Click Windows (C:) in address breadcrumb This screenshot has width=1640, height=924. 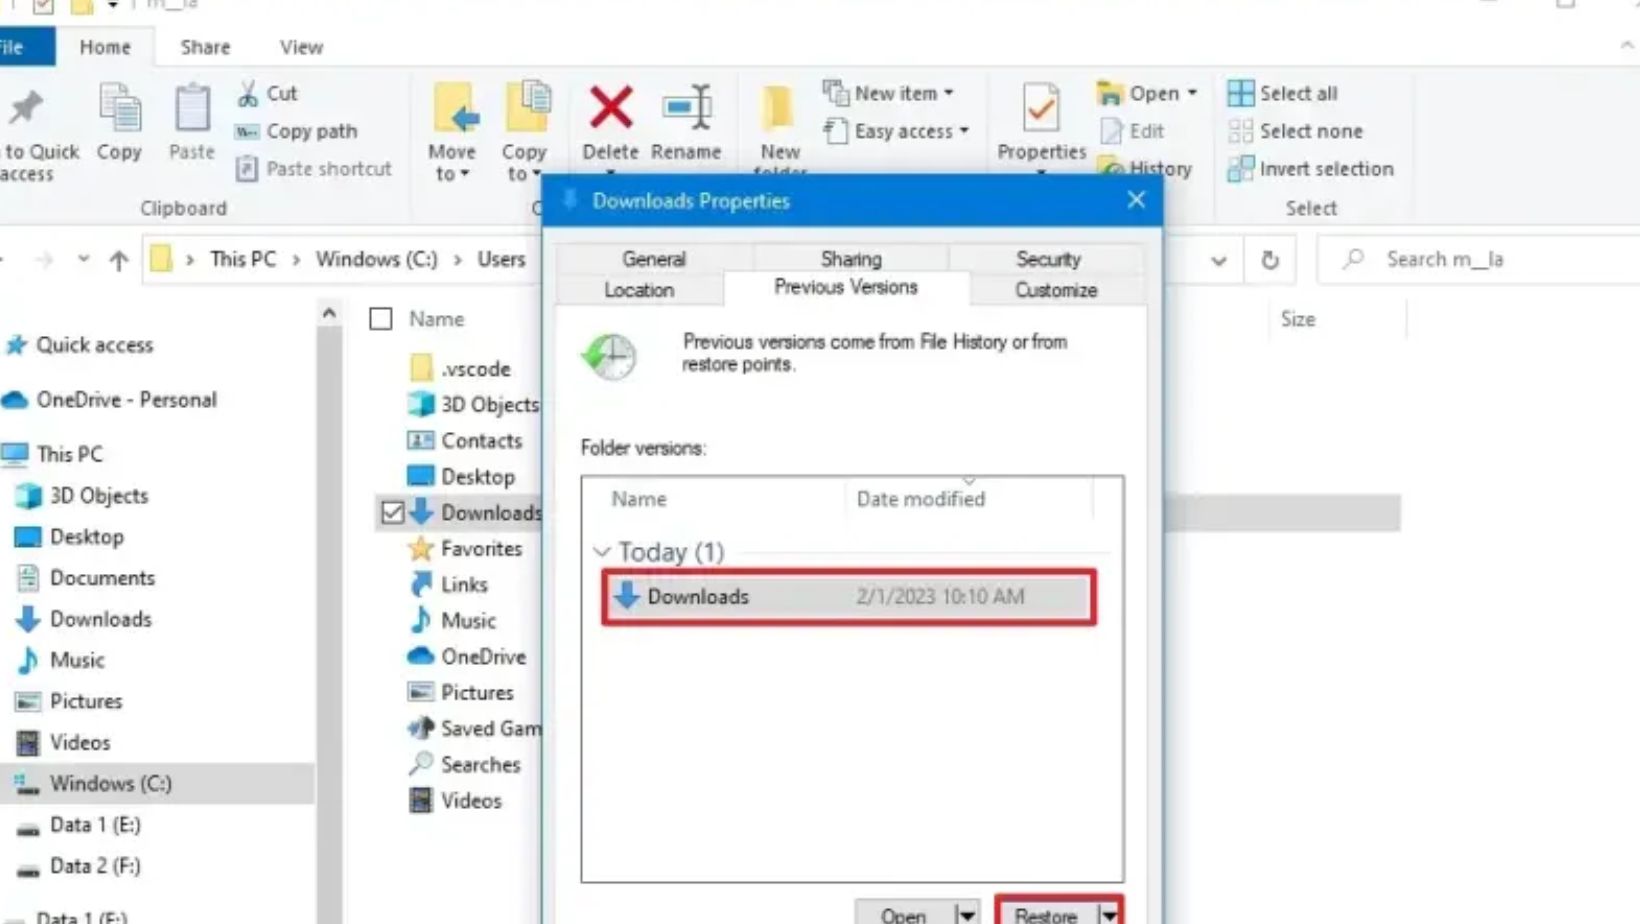point(377,259)
